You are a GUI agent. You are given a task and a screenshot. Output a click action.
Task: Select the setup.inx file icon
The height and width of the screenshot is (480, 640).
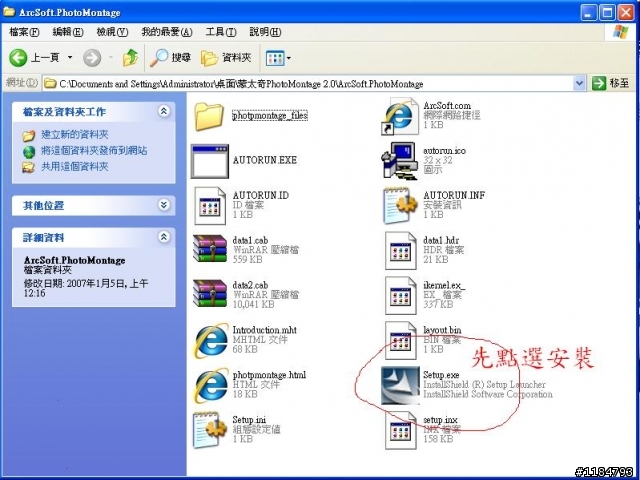point(401,430)
